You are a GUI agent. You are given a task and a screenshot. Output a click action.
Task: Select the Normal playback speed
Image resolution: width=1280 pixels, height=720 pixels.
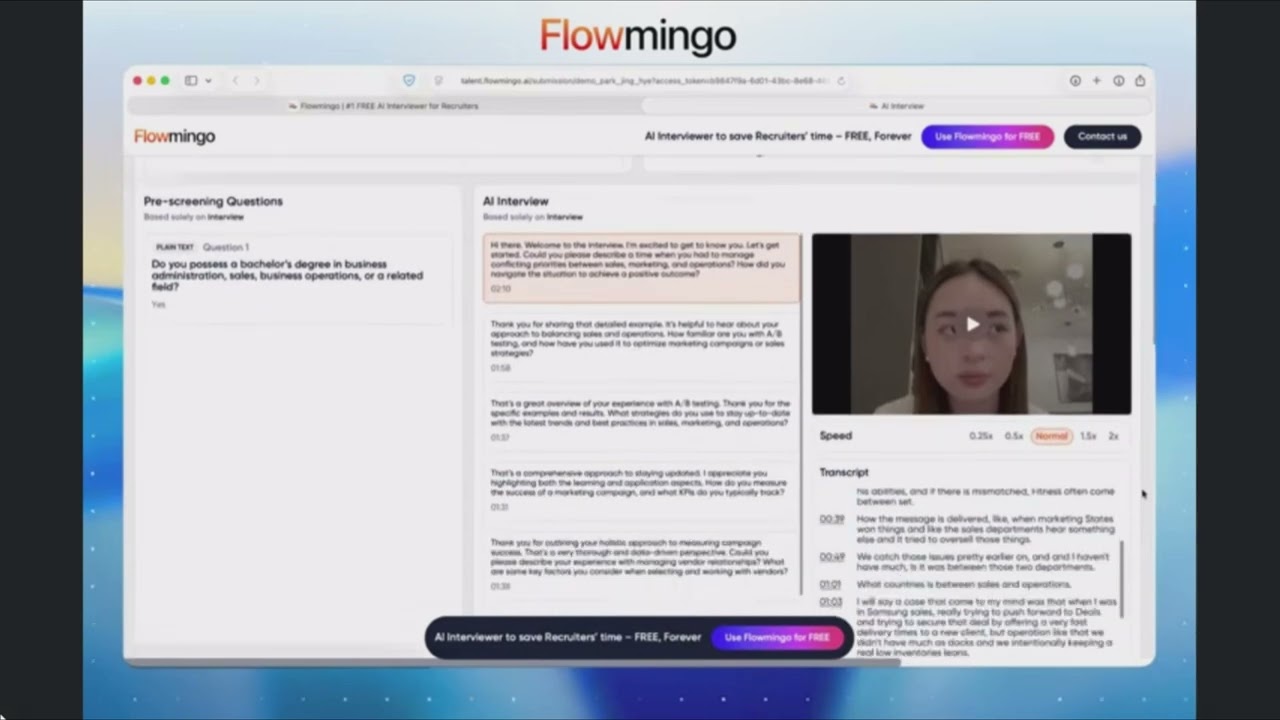pos(1051,436)
